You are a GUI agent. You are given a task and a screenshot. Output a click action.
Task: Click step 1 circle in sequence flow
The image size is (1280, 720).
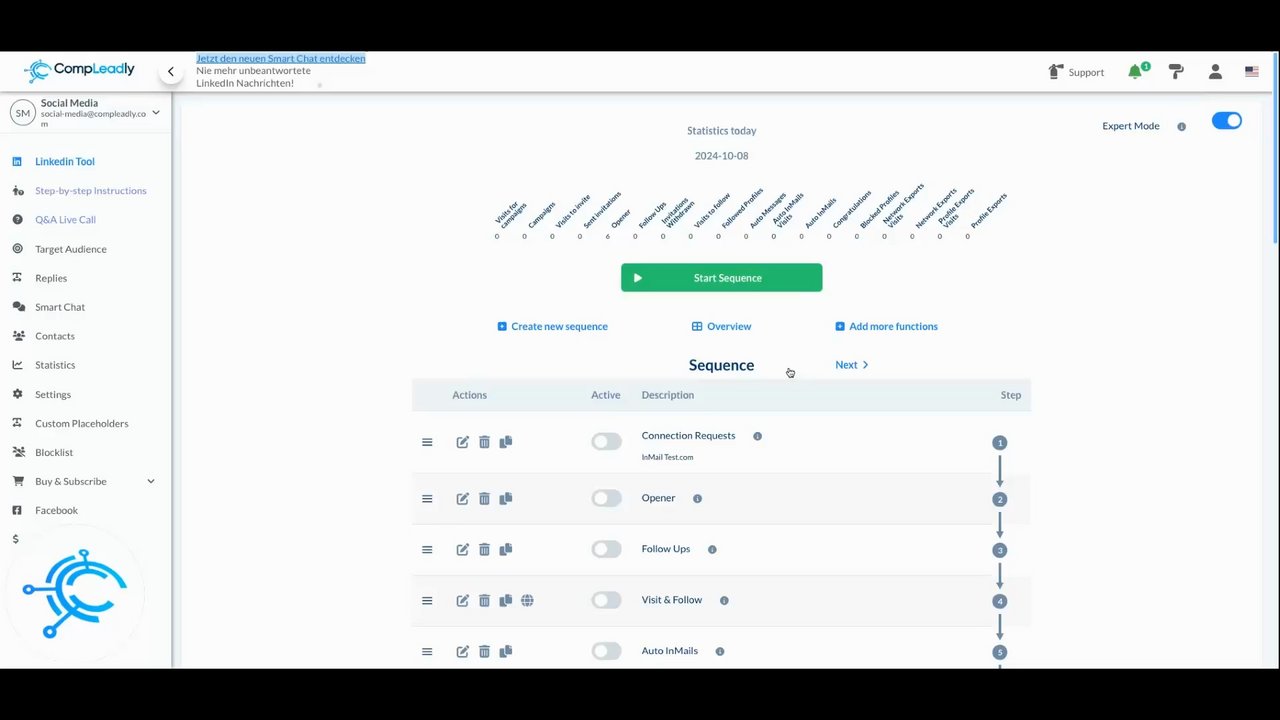pos(999,442)
